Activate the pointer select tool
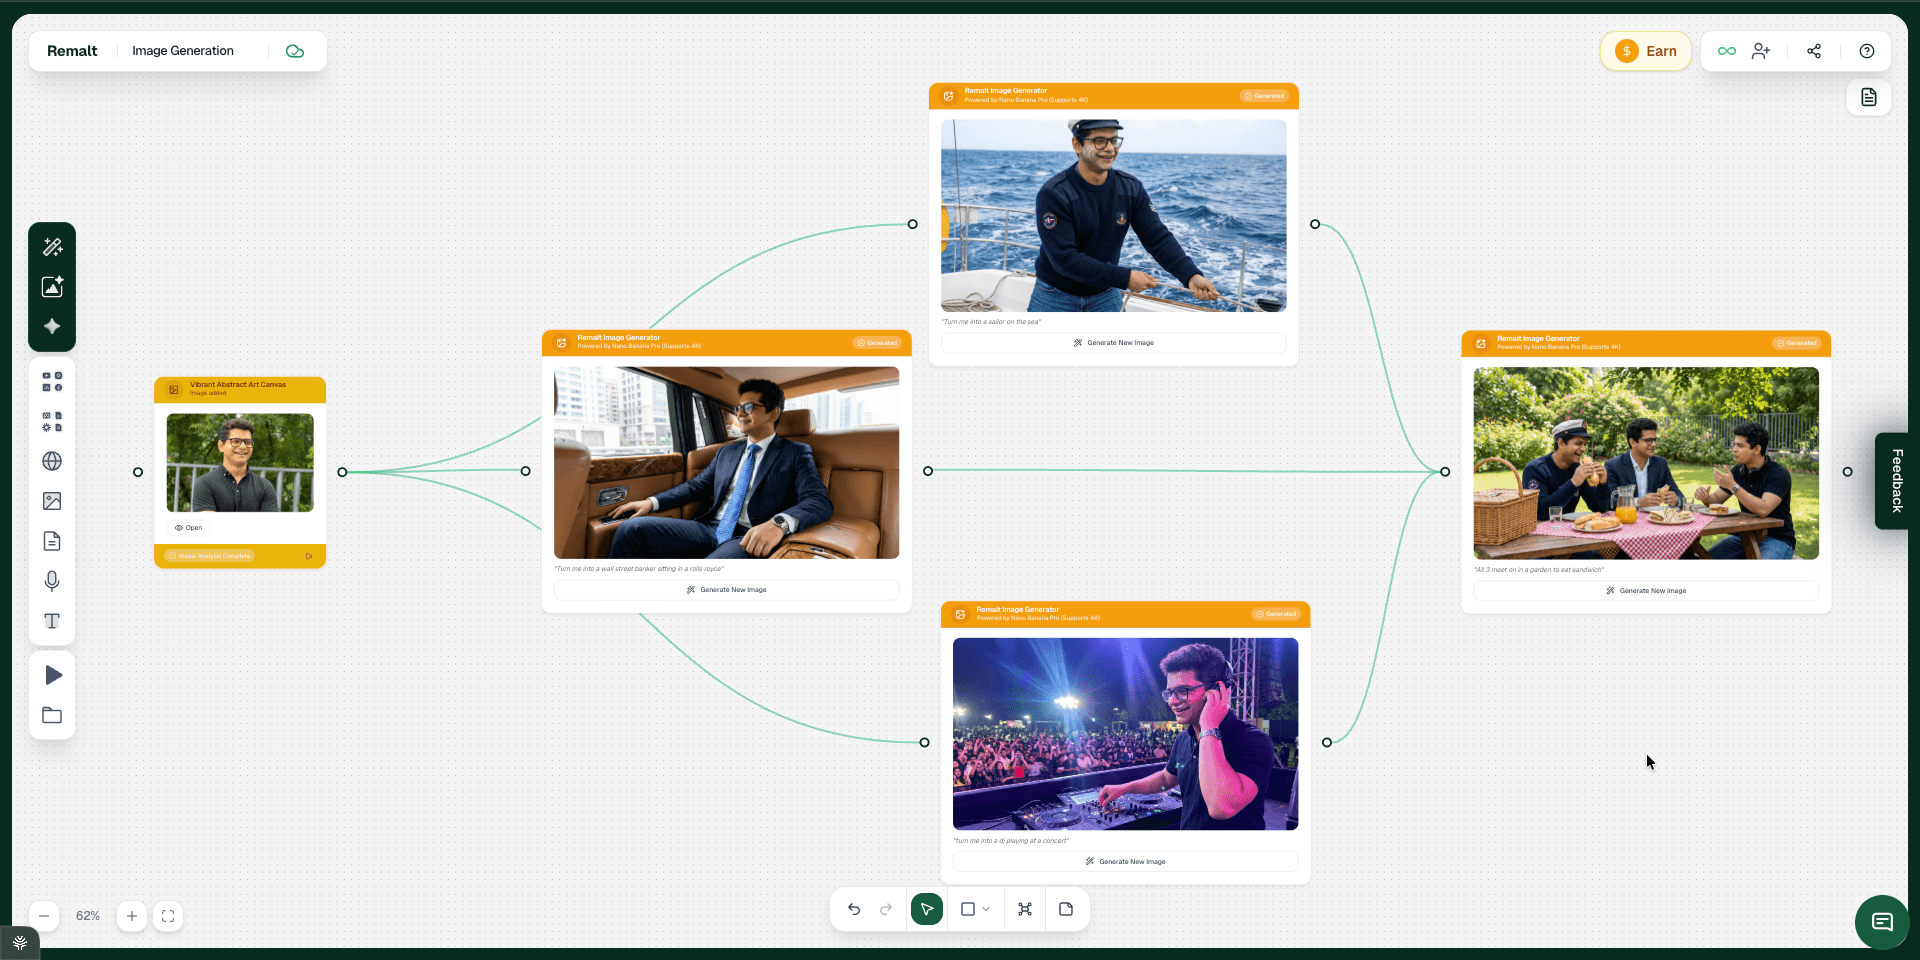Image resolution: width=1920 pixels, height=960 pixels. [926, 909]
